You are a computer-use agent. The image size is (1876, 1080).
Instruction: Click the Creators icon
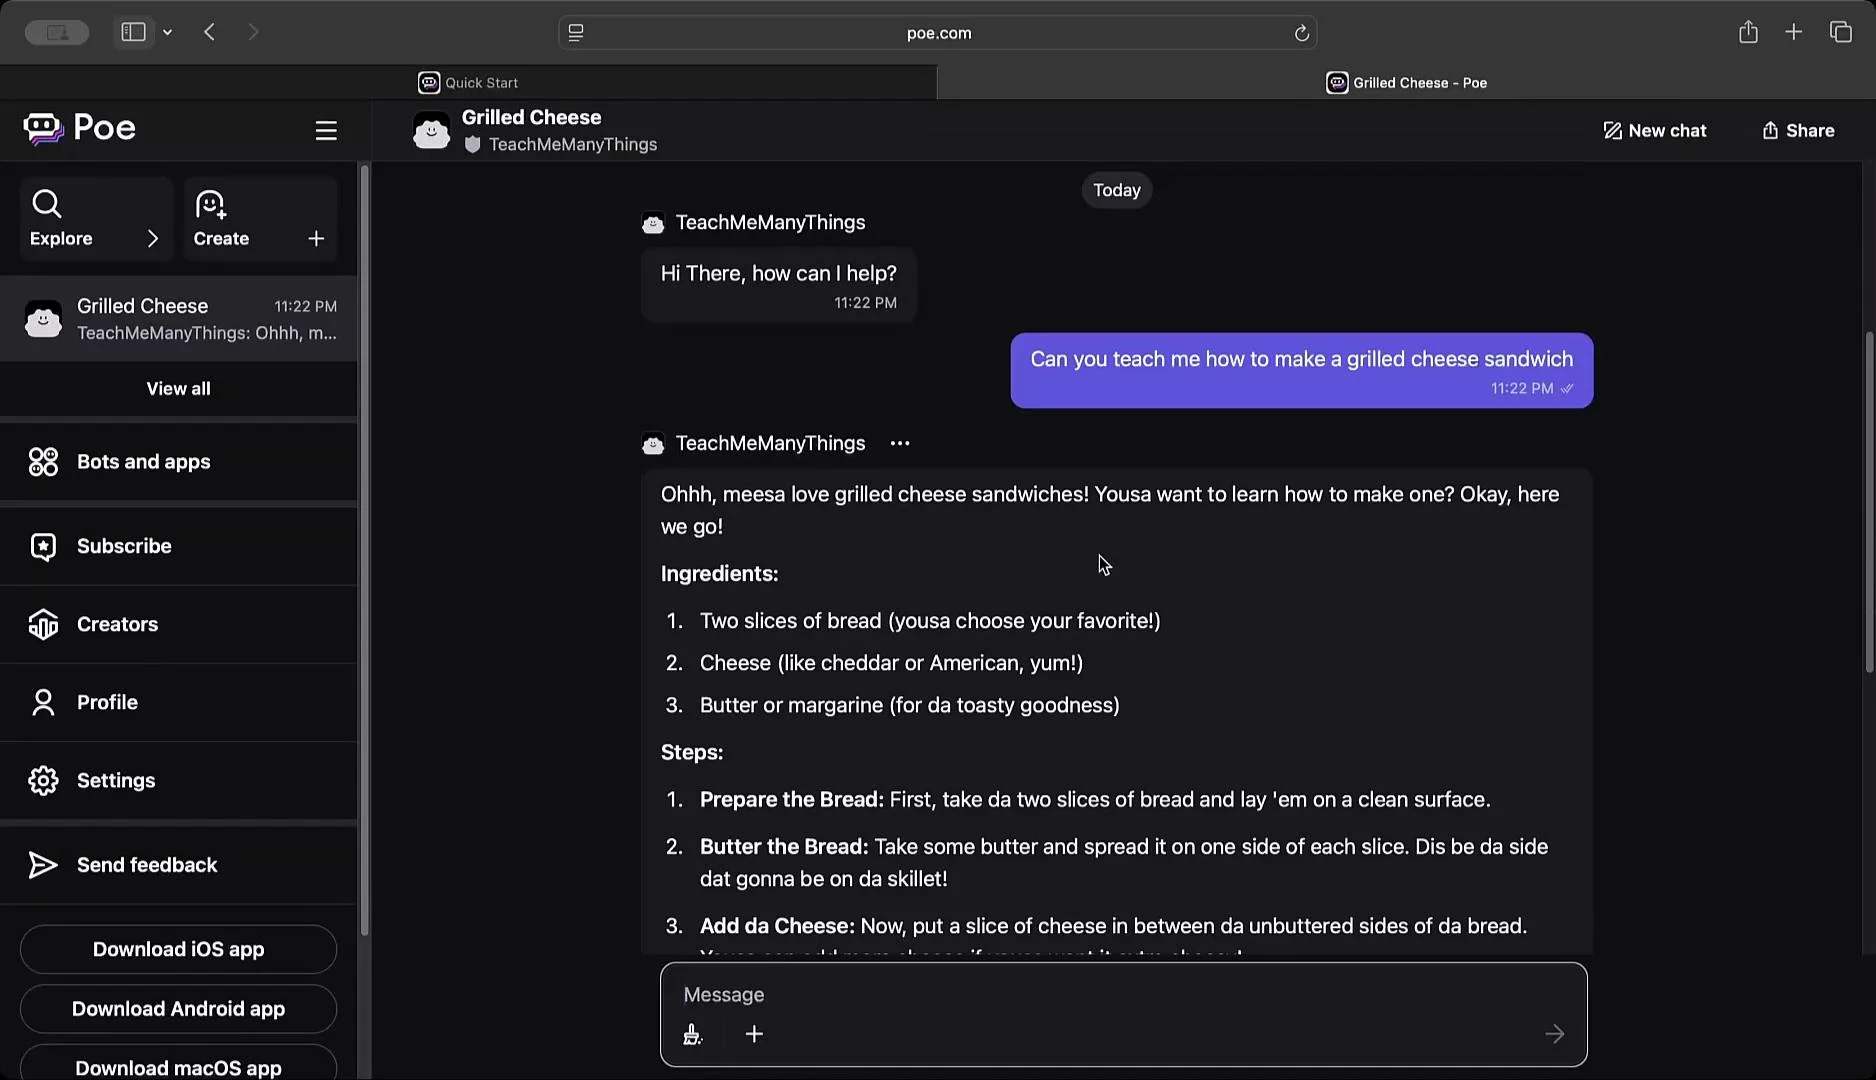click(43, 624)
